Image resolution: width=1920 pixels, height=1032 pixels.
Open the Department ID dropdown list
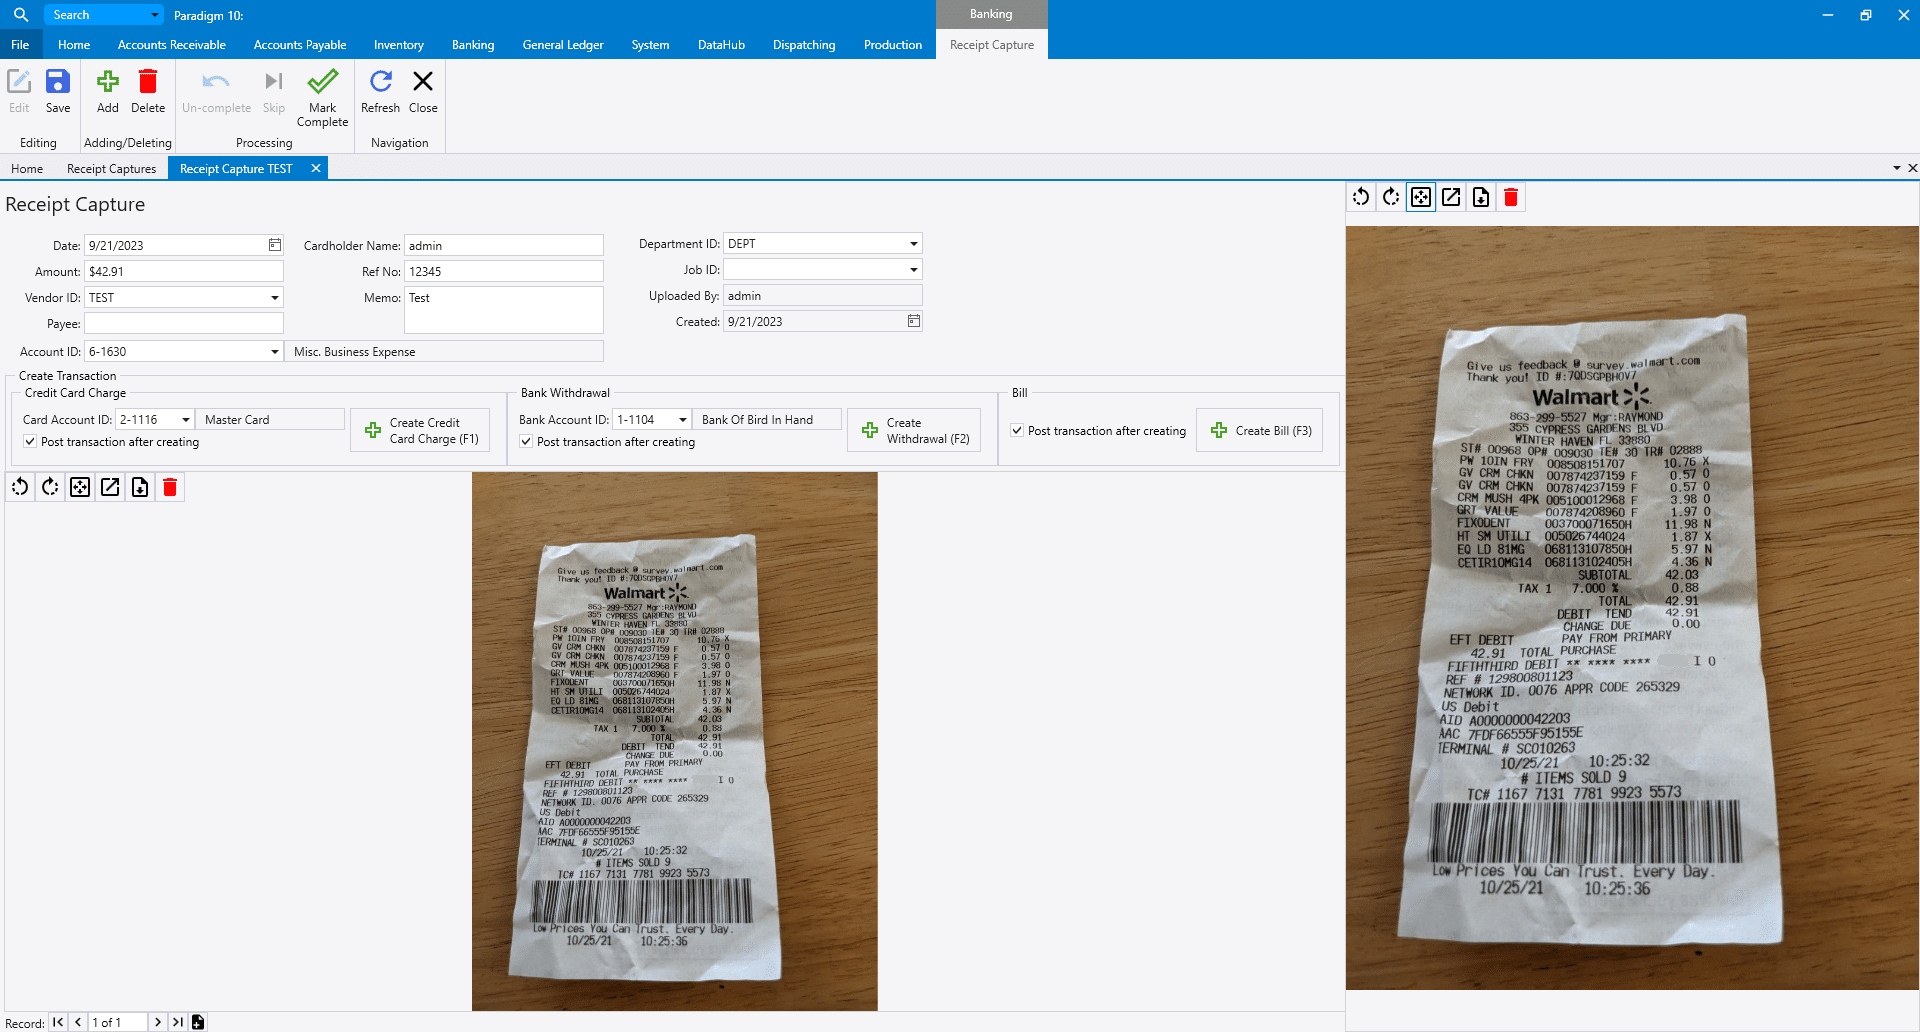(x=913, y=244)
